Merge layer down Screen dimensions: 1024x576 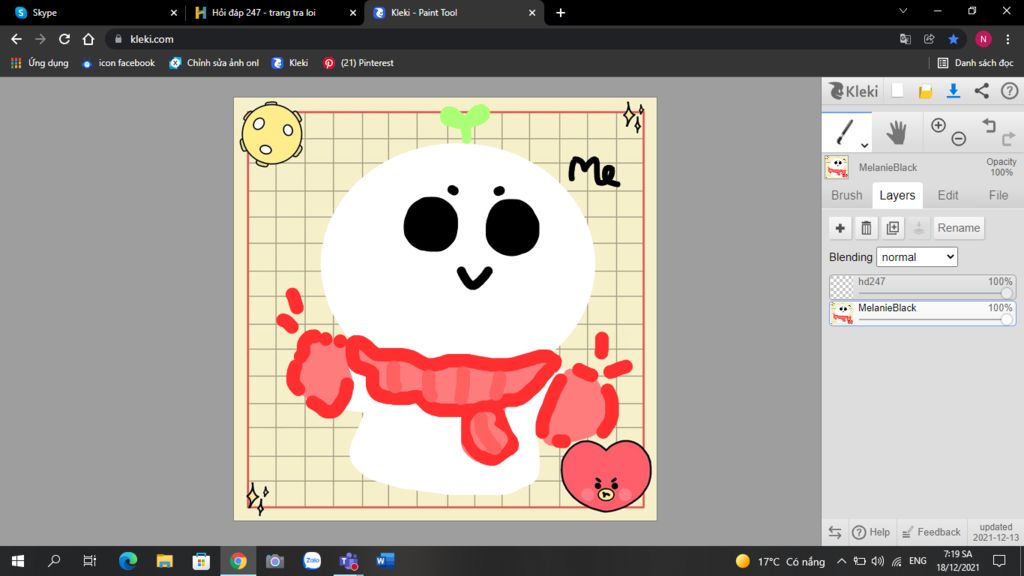click(x=918, y=228)
